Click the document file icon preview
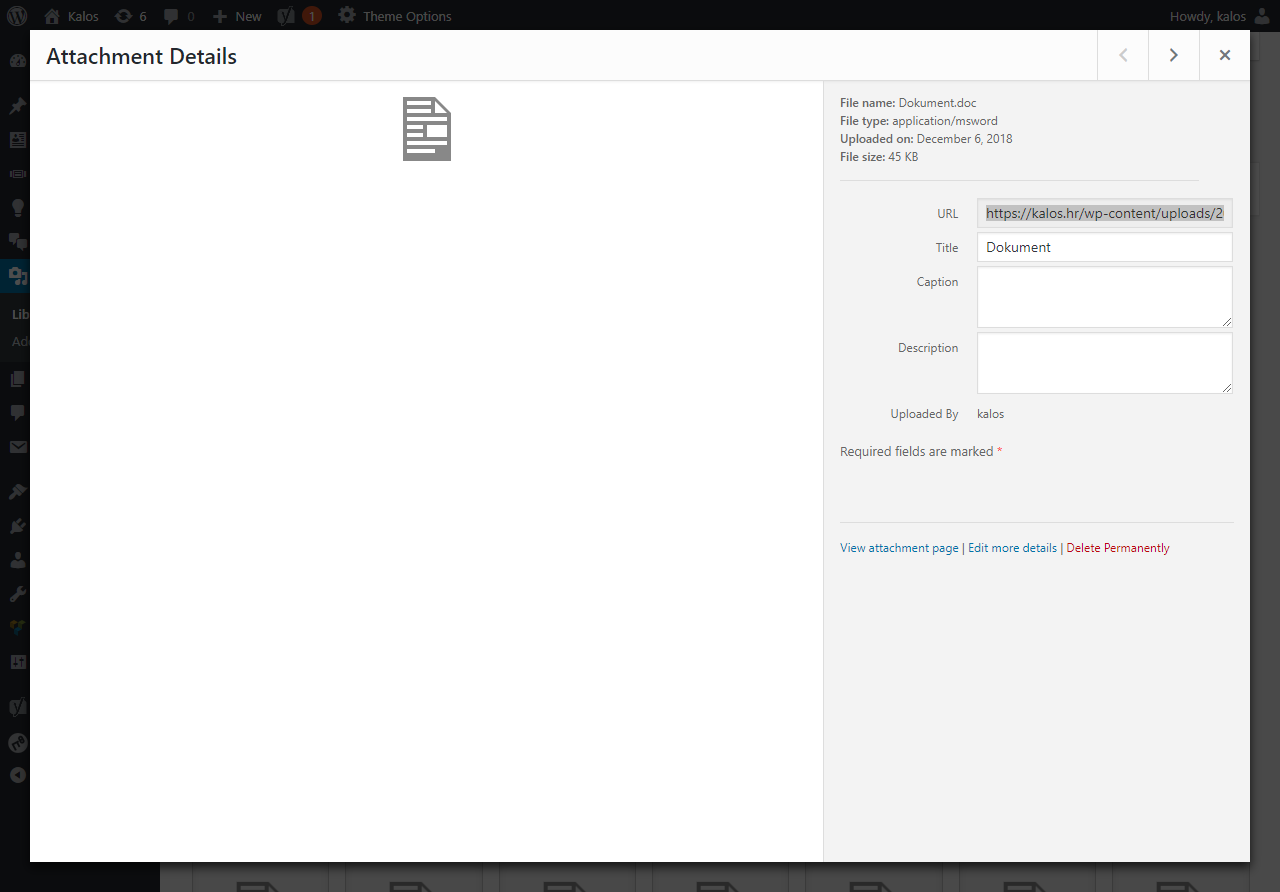This screenshot has width=1280, height=892. 427,129
